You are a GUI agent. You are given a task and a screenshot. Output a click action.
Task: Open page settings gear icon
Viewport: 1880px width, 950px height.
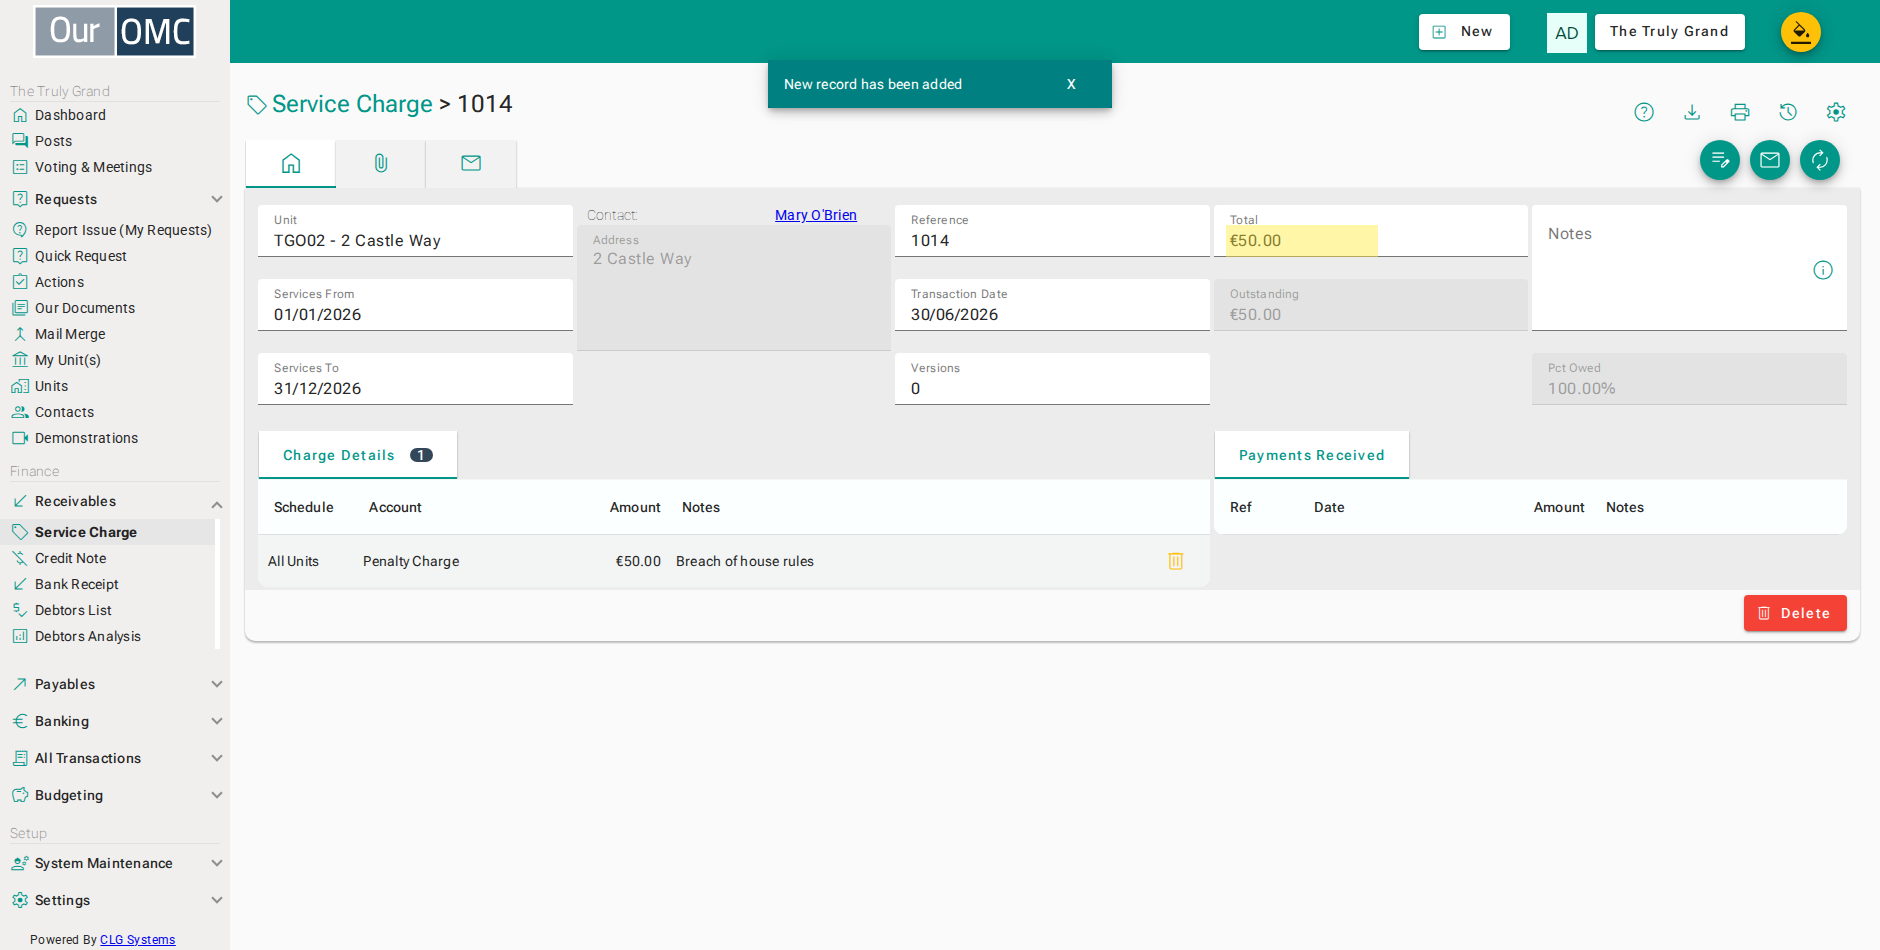coord(1836,112)
